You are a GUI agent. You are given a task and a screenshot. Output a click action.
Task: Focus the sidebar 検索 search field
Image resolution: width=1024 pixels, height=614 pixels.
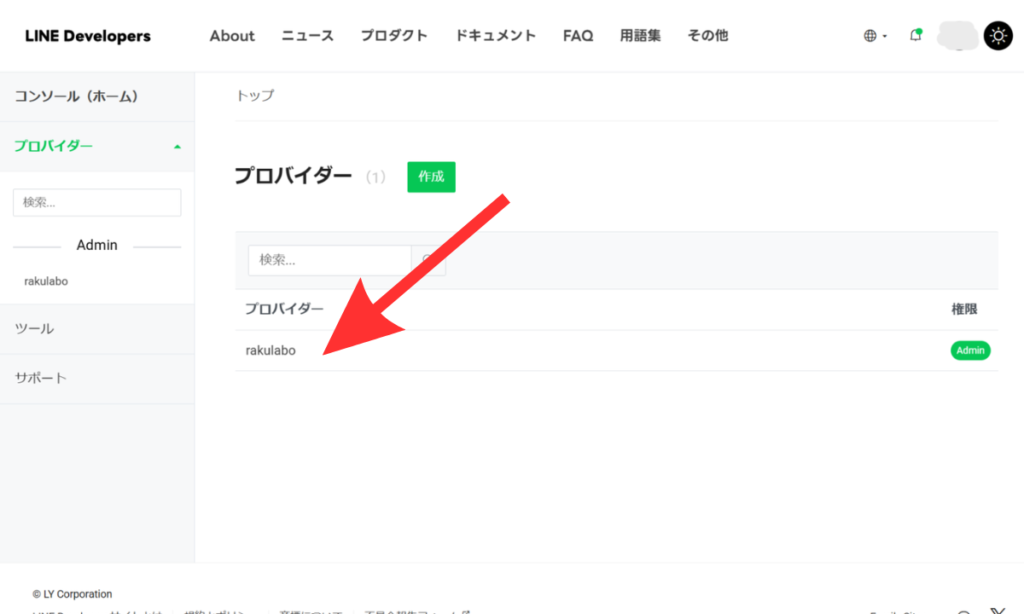click(x=97, y=202)
